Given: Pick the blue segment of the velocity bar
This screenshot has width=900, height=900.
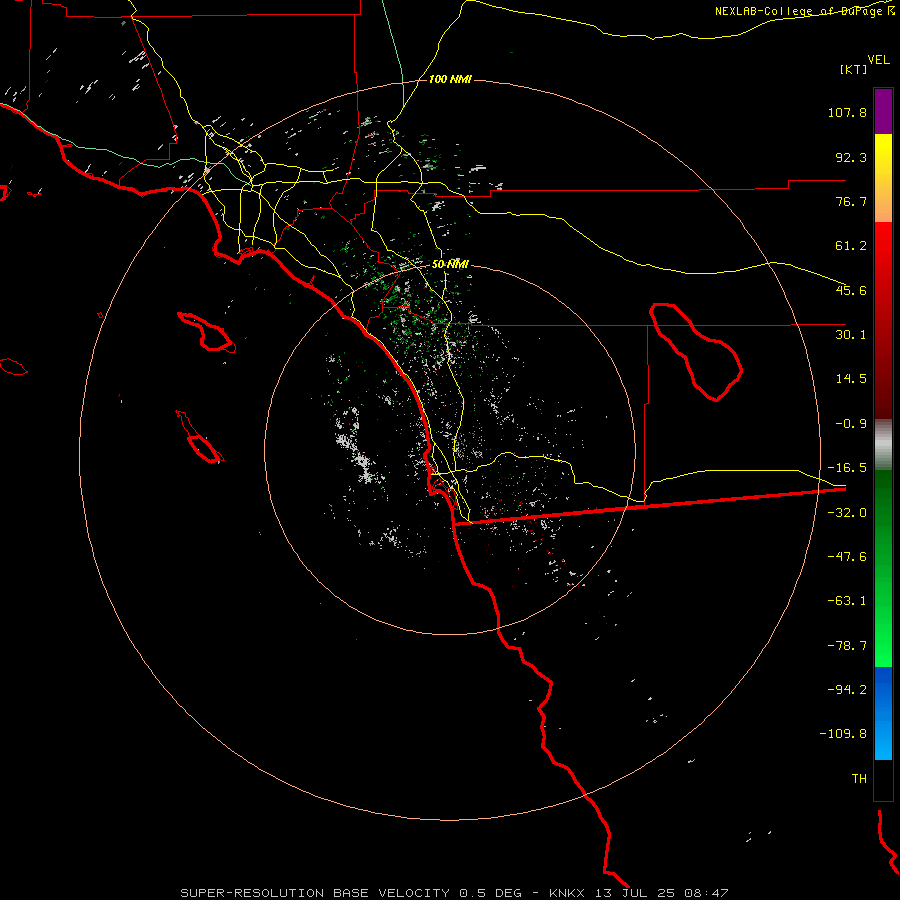Looking at the screenshot, I should click(883, 713).
